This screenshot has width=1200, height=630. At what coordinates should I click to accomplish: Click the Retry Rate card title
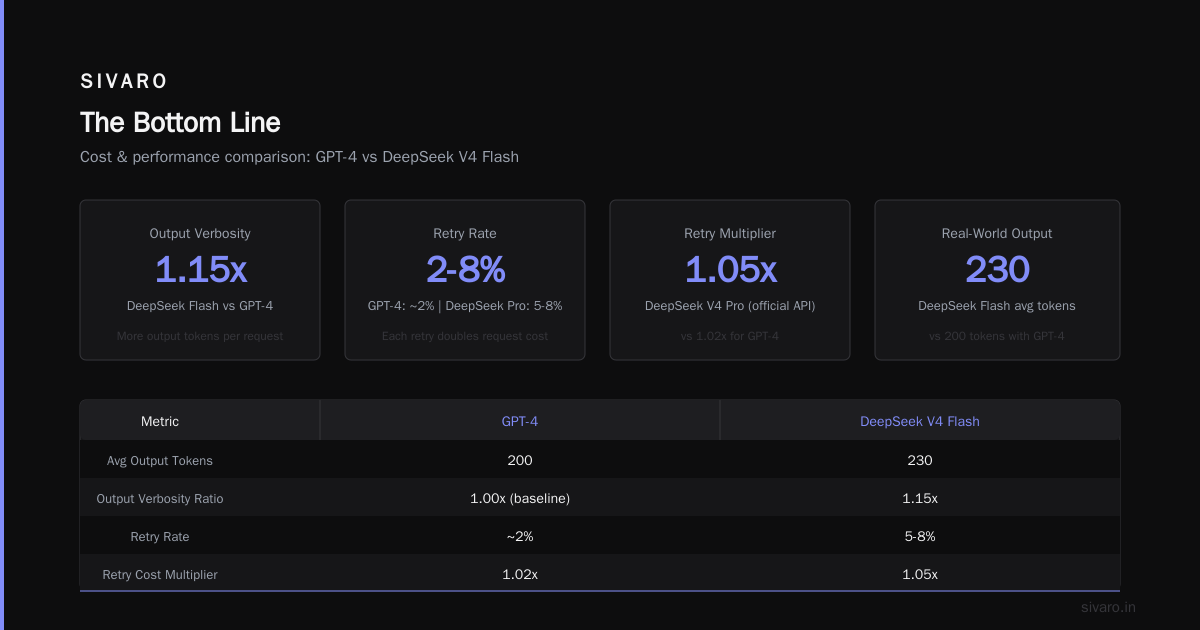[465, 233]
